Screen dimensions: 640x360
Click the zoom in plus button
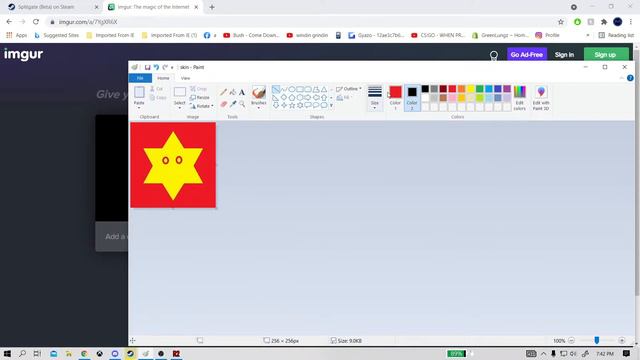pyautogui.click(x=622, y=340)
